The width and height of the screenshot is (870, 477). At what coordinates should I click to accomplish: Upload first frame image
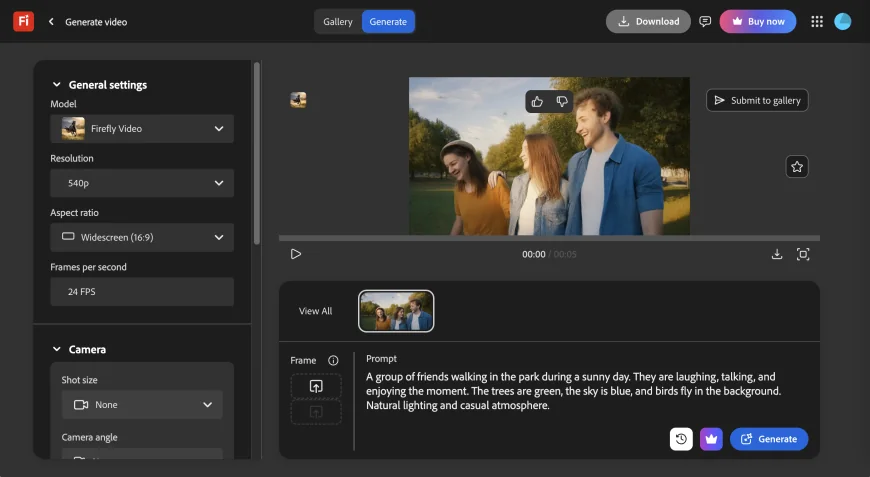pyautogui.click(x=316, y=386)
